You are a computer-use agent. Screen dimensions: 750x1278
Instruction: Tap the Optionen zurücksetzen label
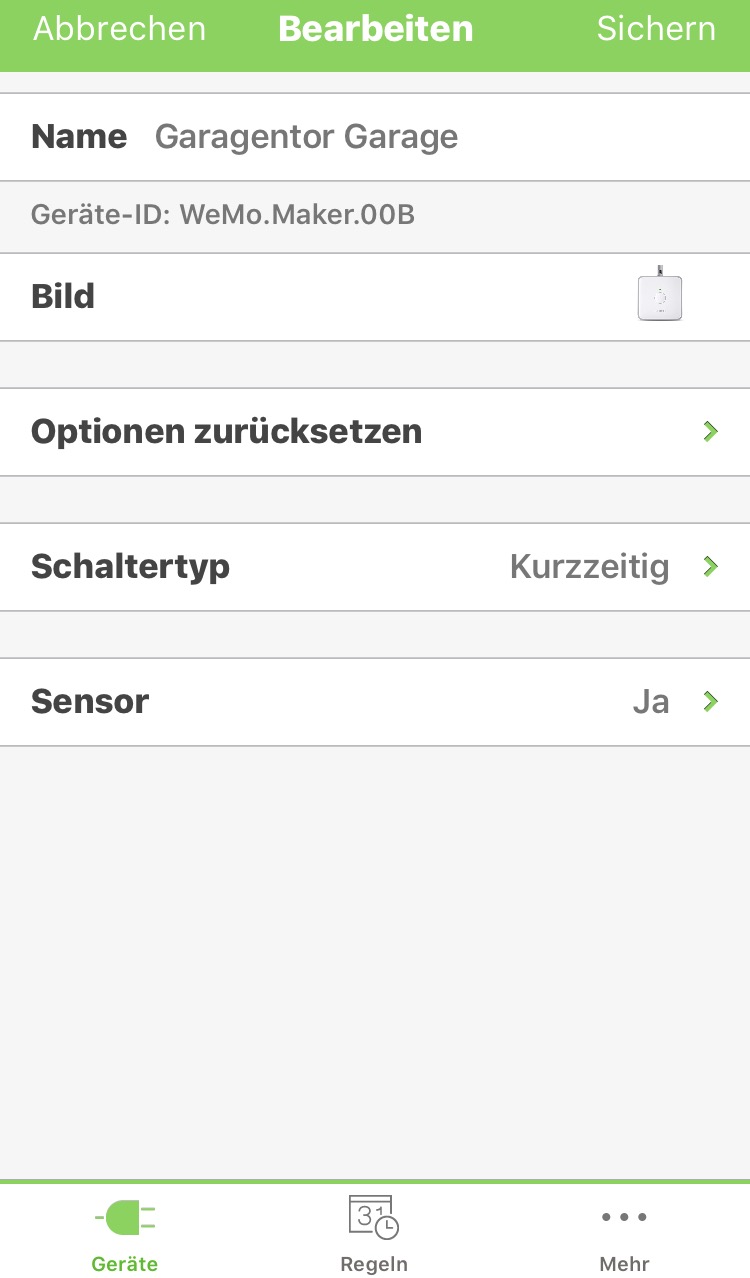227,432
